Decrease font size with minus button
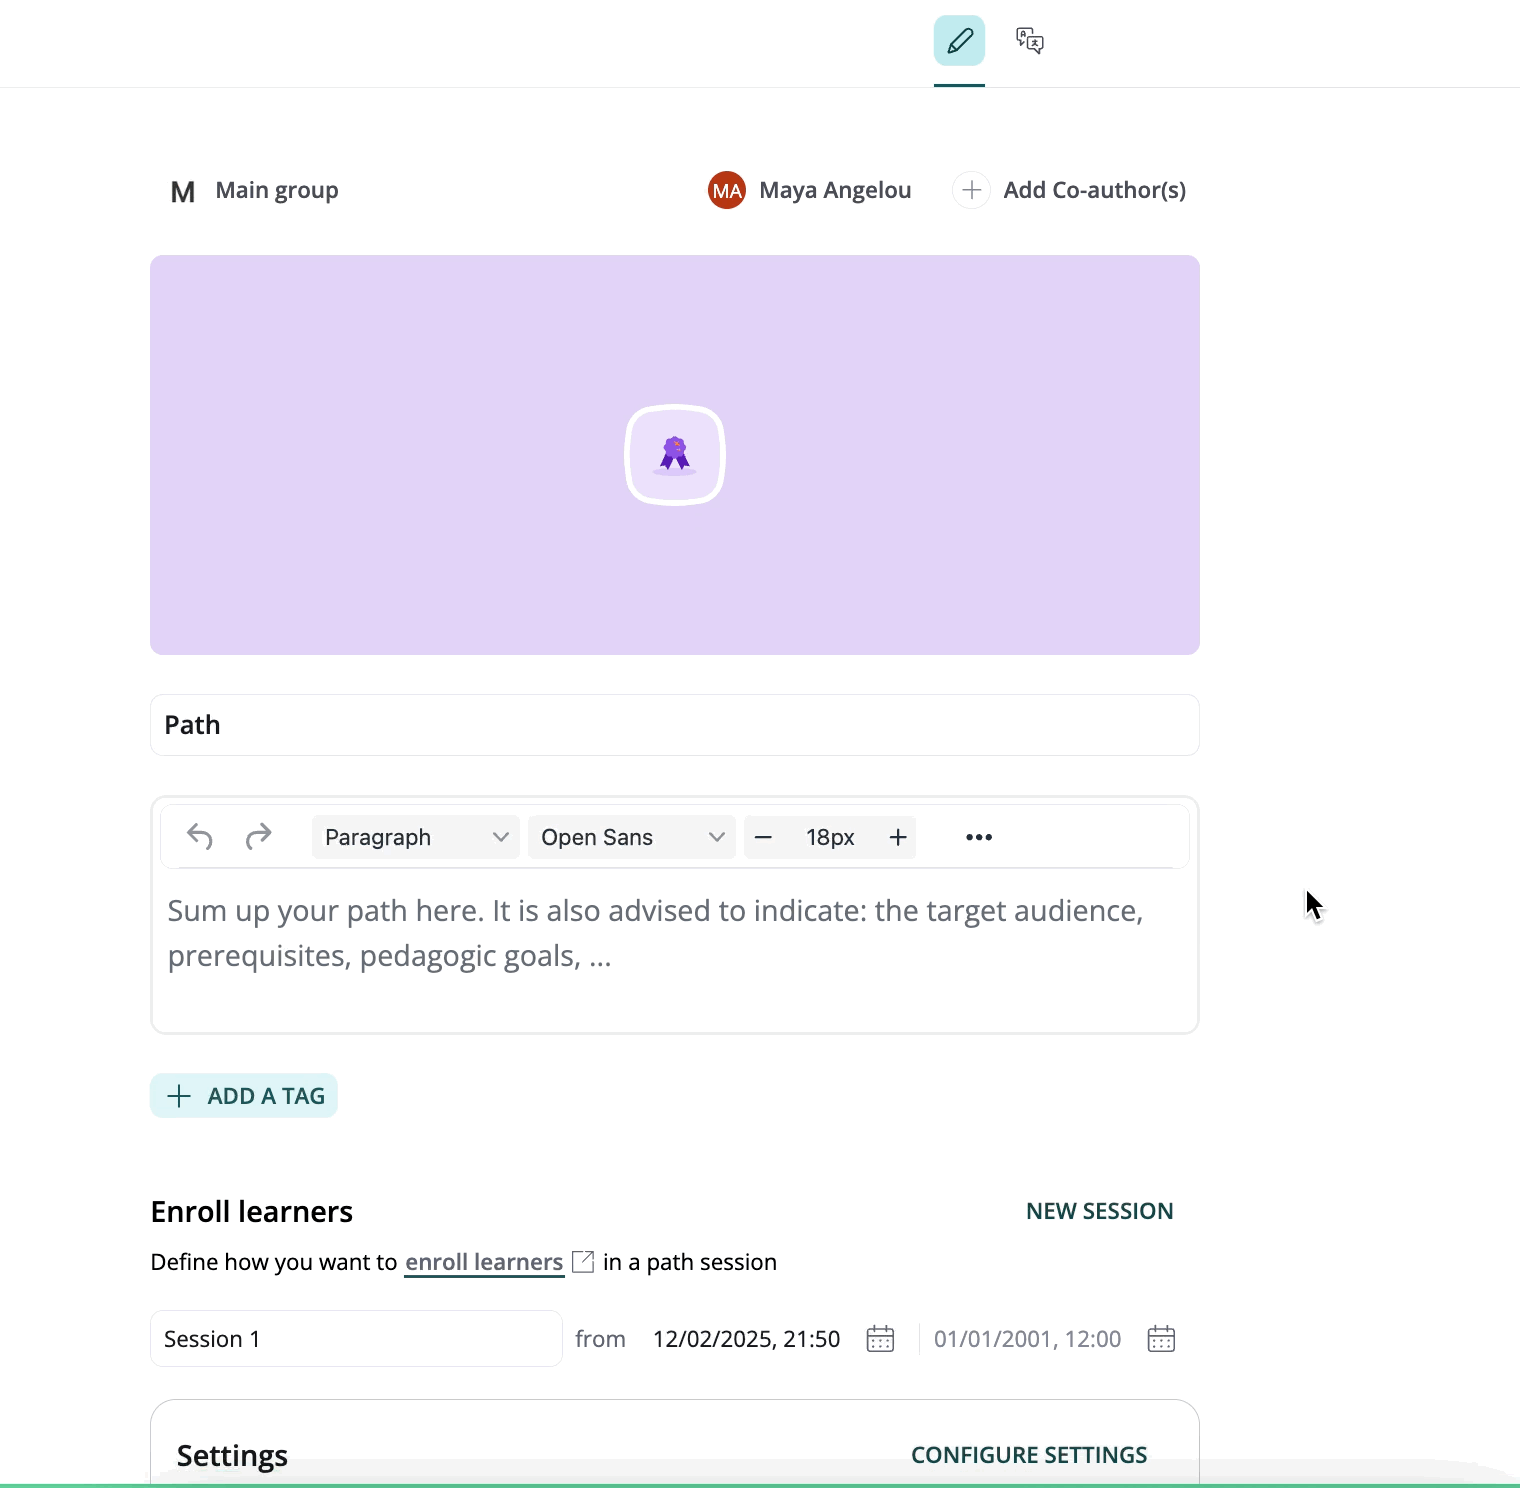This screenshot has width=1520, height=1488. click(x=763, y=837)
